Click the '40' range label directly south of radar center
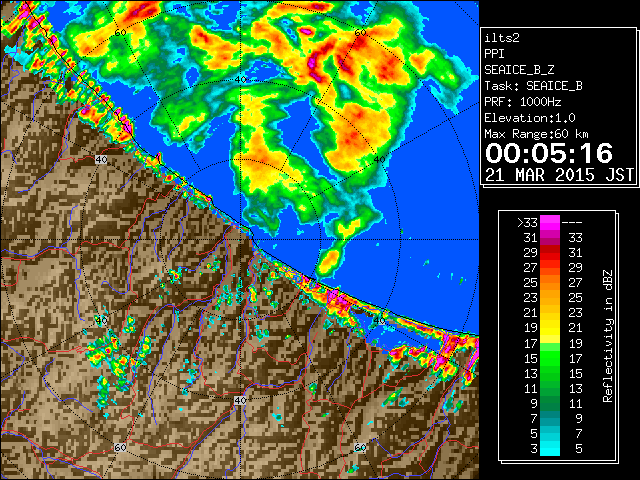The width and height of the screenshot is (640, 480). point(240,400)
